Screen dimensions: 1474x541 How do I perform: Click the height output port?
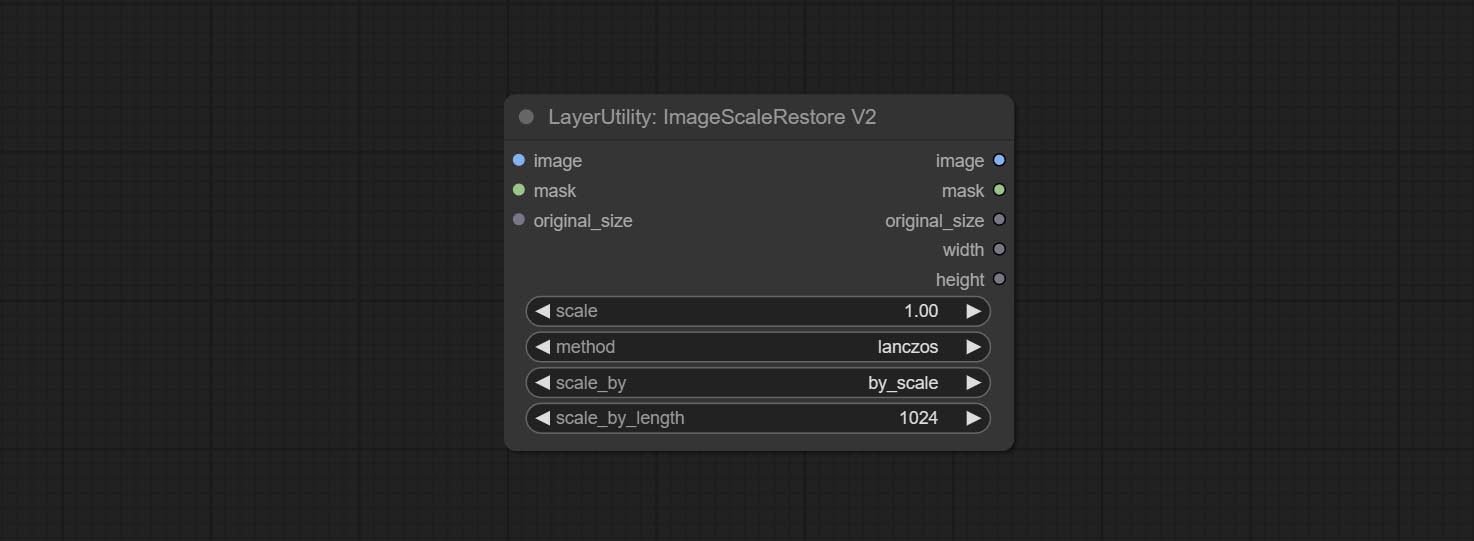point(999,279)
